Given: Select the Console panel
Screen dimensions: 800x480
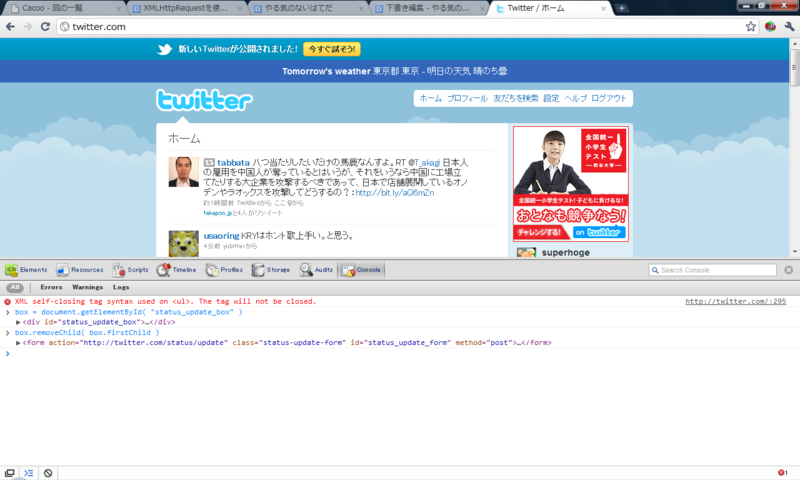Looking at the screenshot, I should coord(361,270).
